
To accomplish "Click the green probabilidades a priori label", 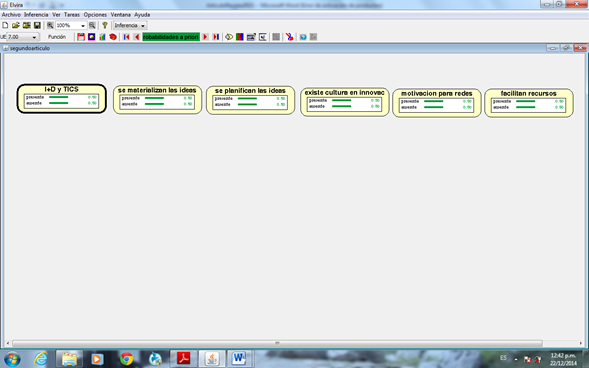I will click(171, 37).
